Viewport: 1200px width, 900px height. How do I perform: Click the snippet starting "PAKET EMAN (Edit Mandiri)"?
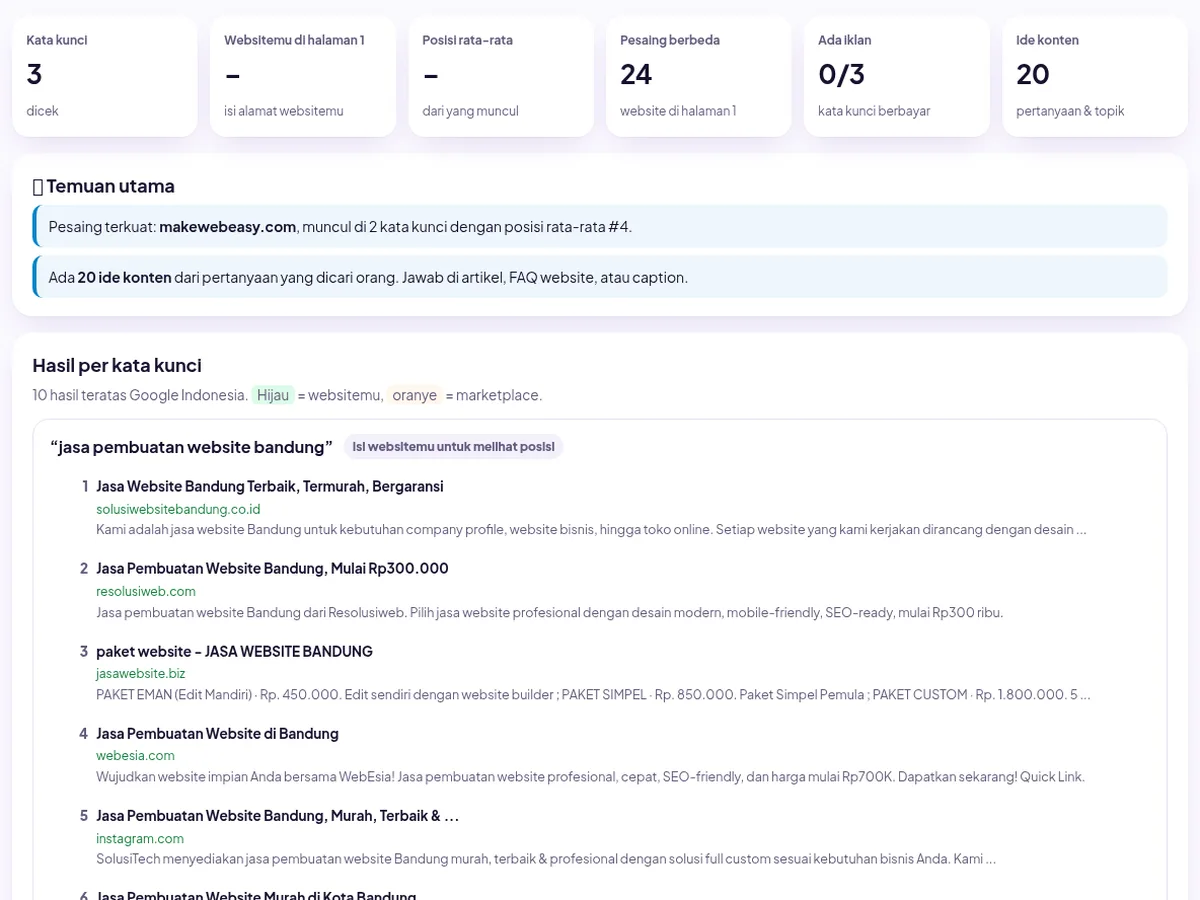[593, 694]
